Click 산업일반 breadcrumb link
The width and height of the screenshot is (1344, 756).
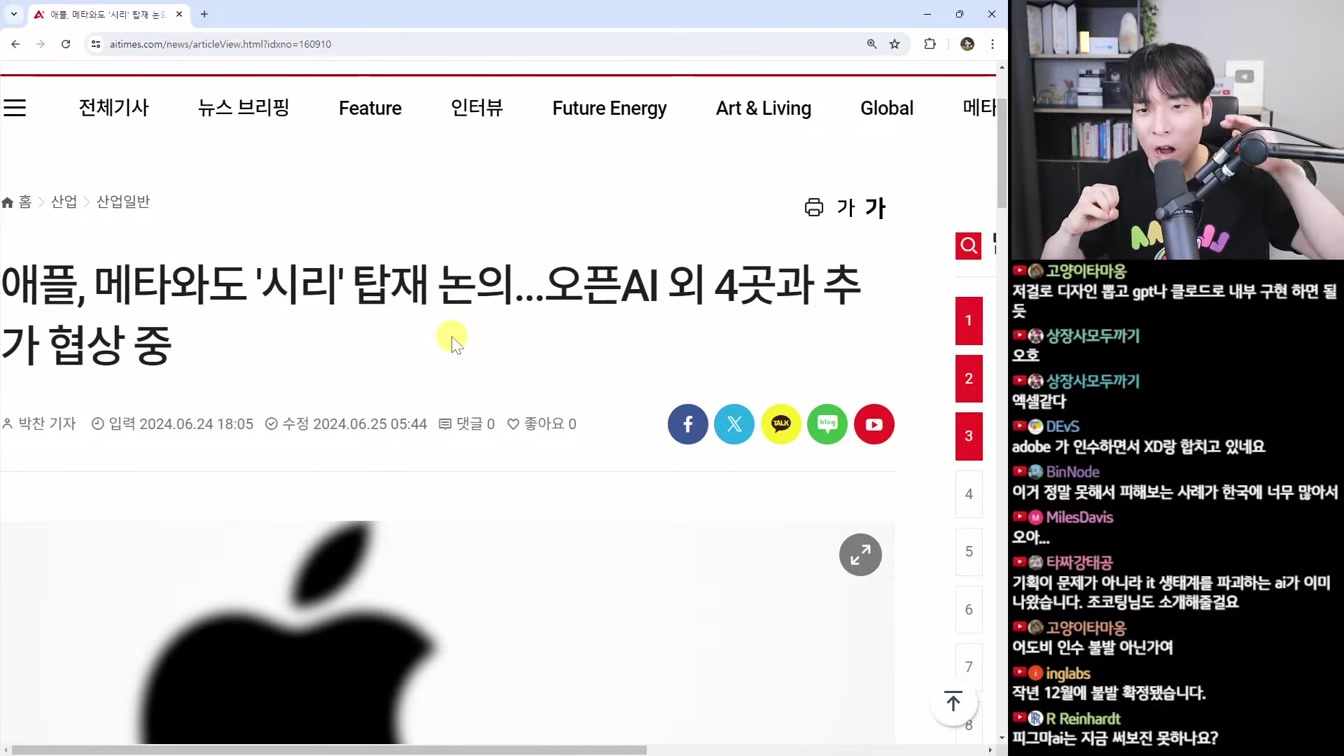(123, 202)
